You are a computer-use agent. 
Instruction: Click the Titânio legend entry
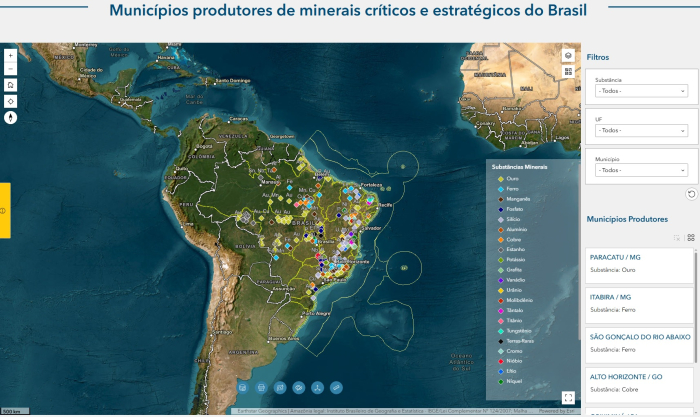pyautogui.click(x=514, y=321)
